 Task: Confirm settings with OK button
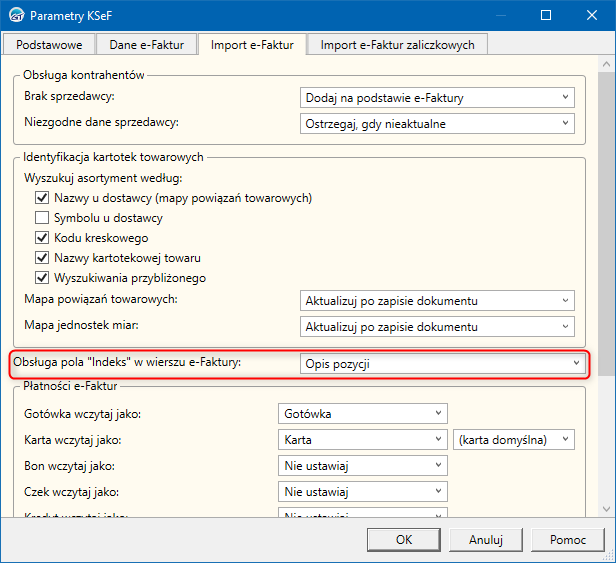tap(403, 539)
